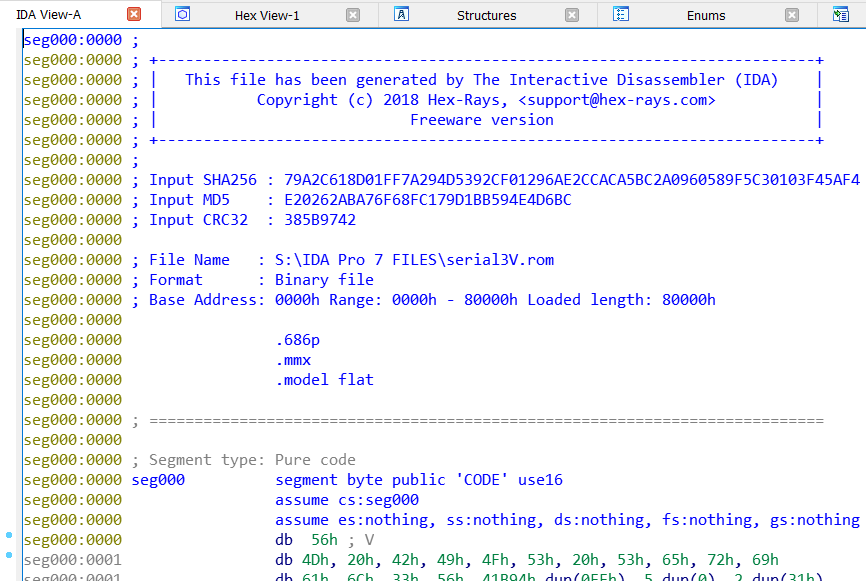Click the 'Segment type: Pure code' comment
The image size is (866, 581).
point(252,460)
